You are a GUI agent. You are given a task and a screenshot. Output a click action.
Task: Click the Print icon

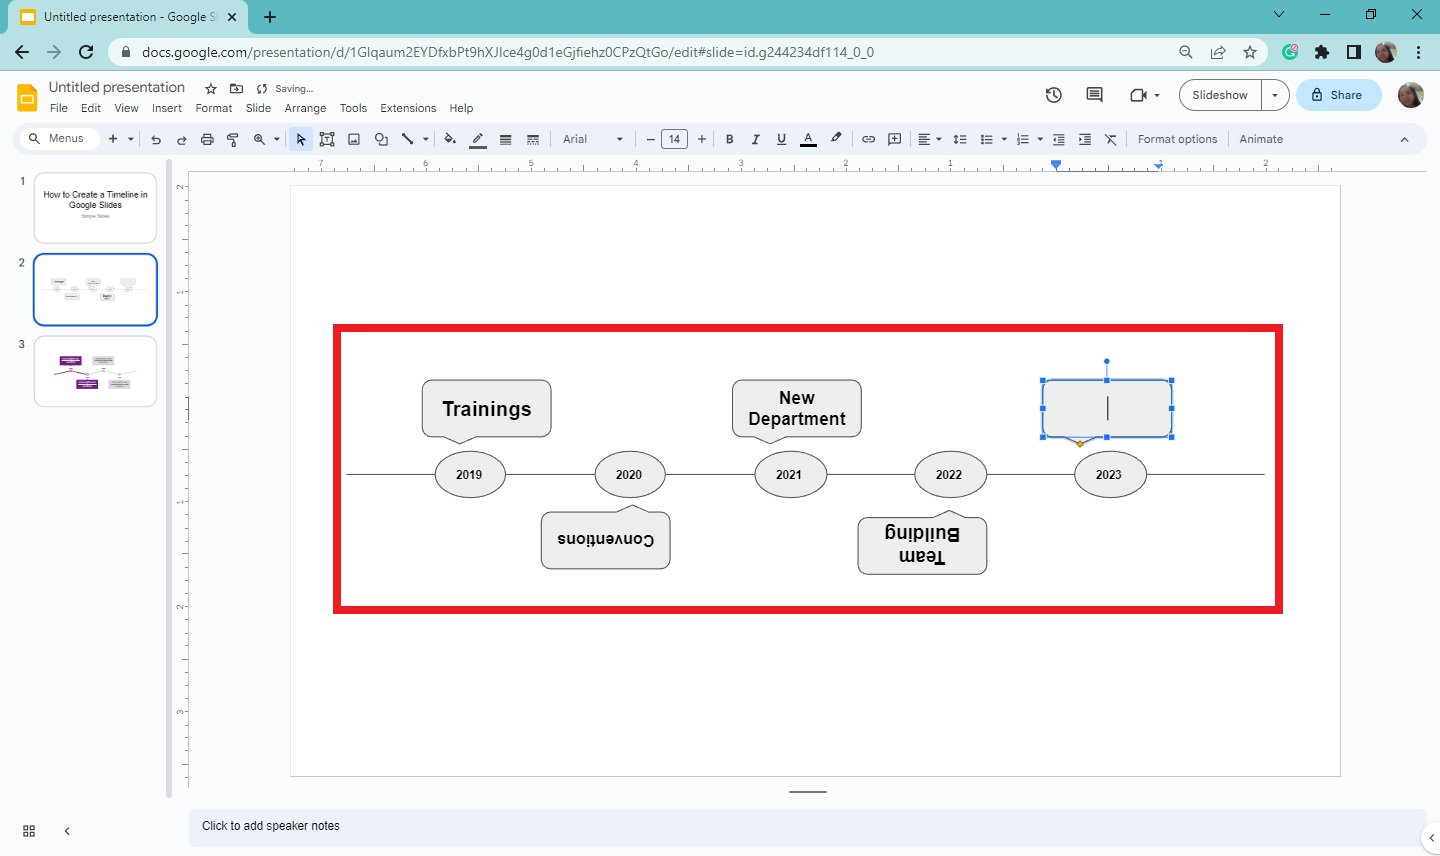(x=207, y=140)
